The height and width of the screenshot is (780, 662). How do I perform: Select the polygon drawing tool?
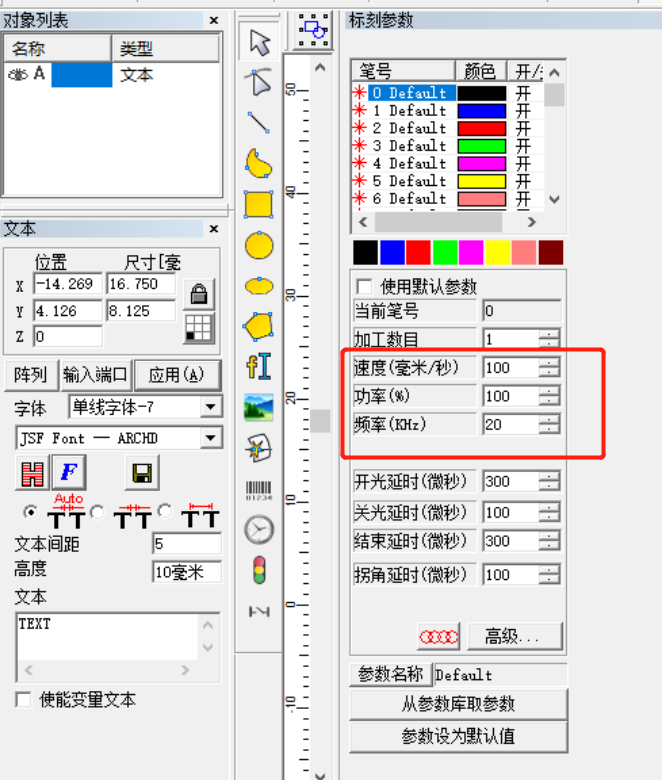pyautogui.click(x=259, y=326)
